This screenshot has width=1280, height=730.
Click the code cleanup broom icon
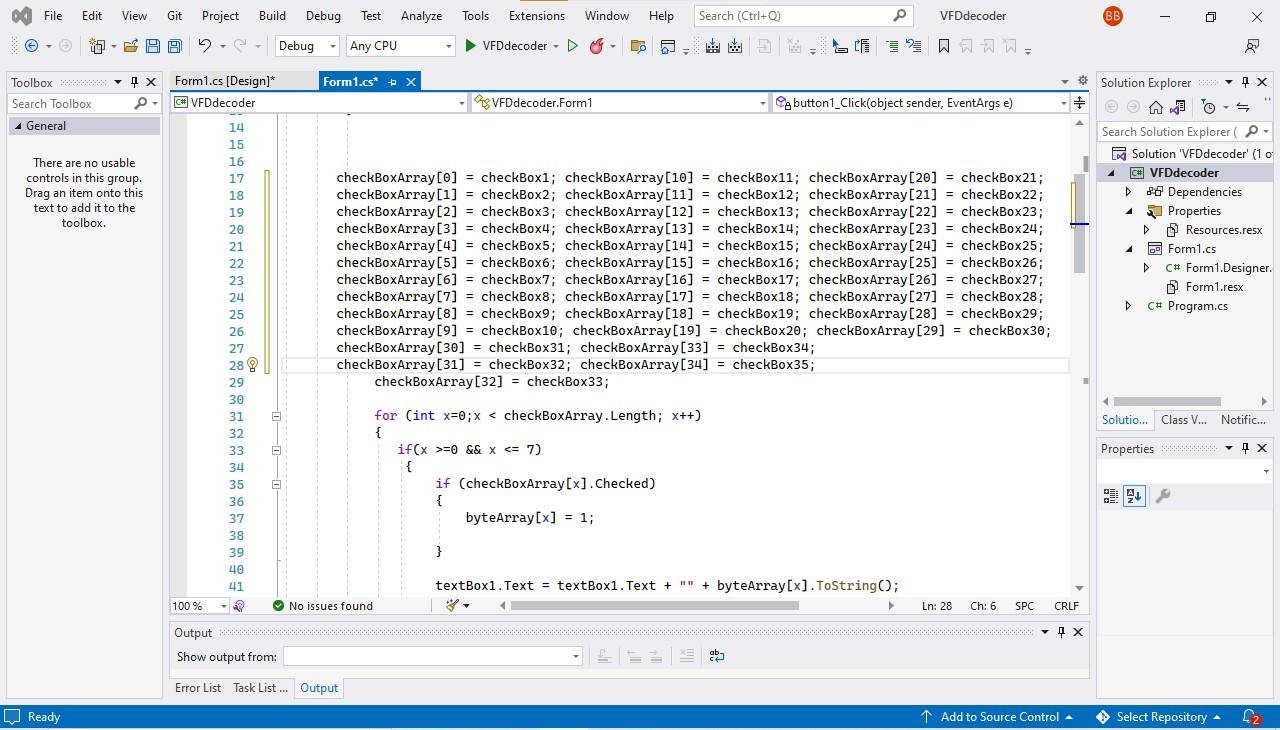click(452, 606)
